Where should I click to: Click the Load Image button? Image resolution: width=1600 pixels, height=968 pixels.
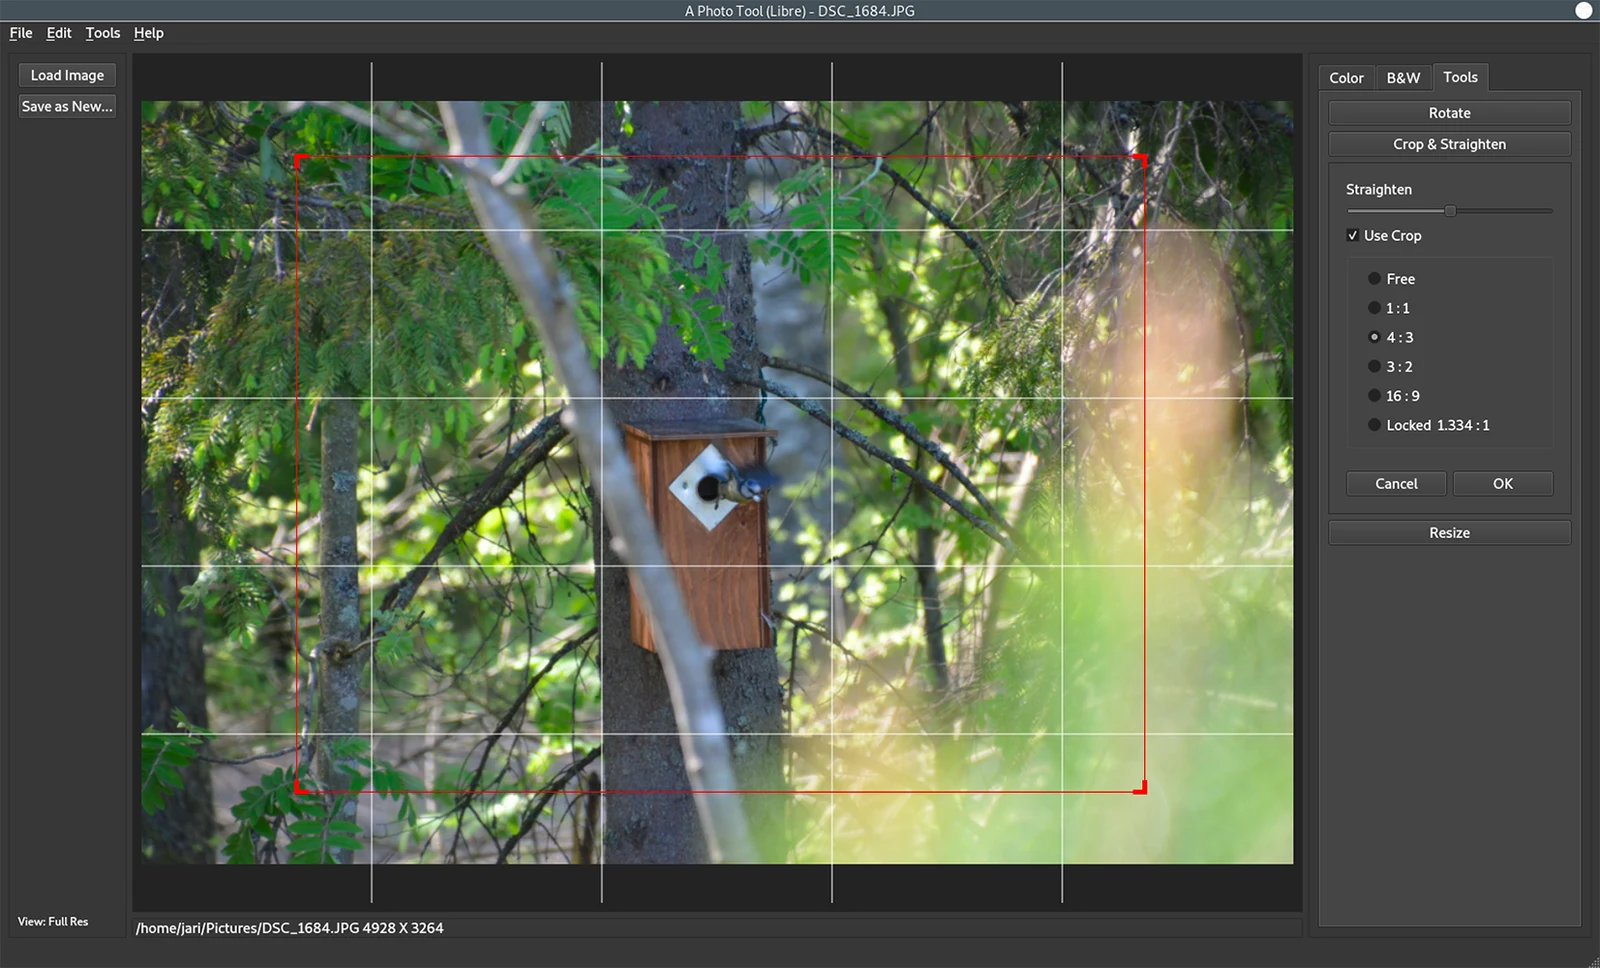pos(67,75)
